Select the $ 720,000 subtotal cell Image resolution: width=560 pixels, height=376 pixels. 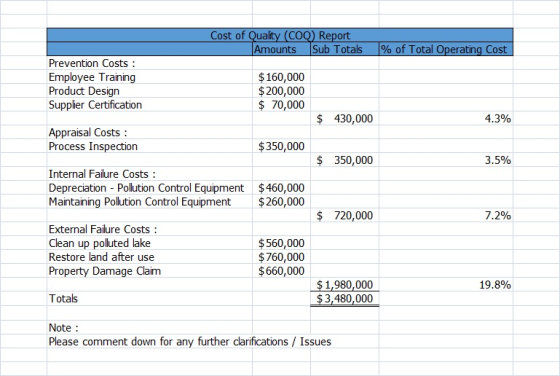pos(345,216)
